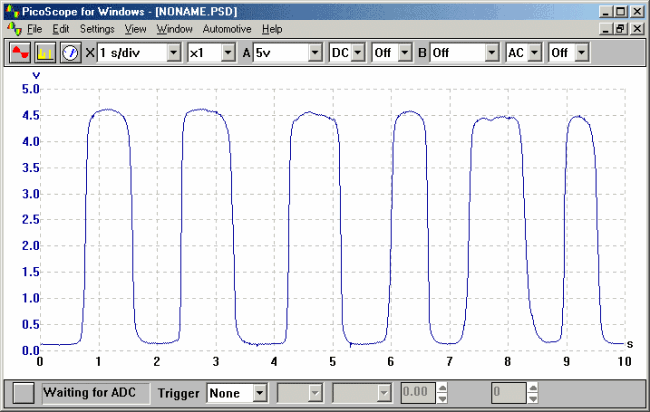Open the File menu
Screen dimensions: 650x412
click(x=35, y=29)
